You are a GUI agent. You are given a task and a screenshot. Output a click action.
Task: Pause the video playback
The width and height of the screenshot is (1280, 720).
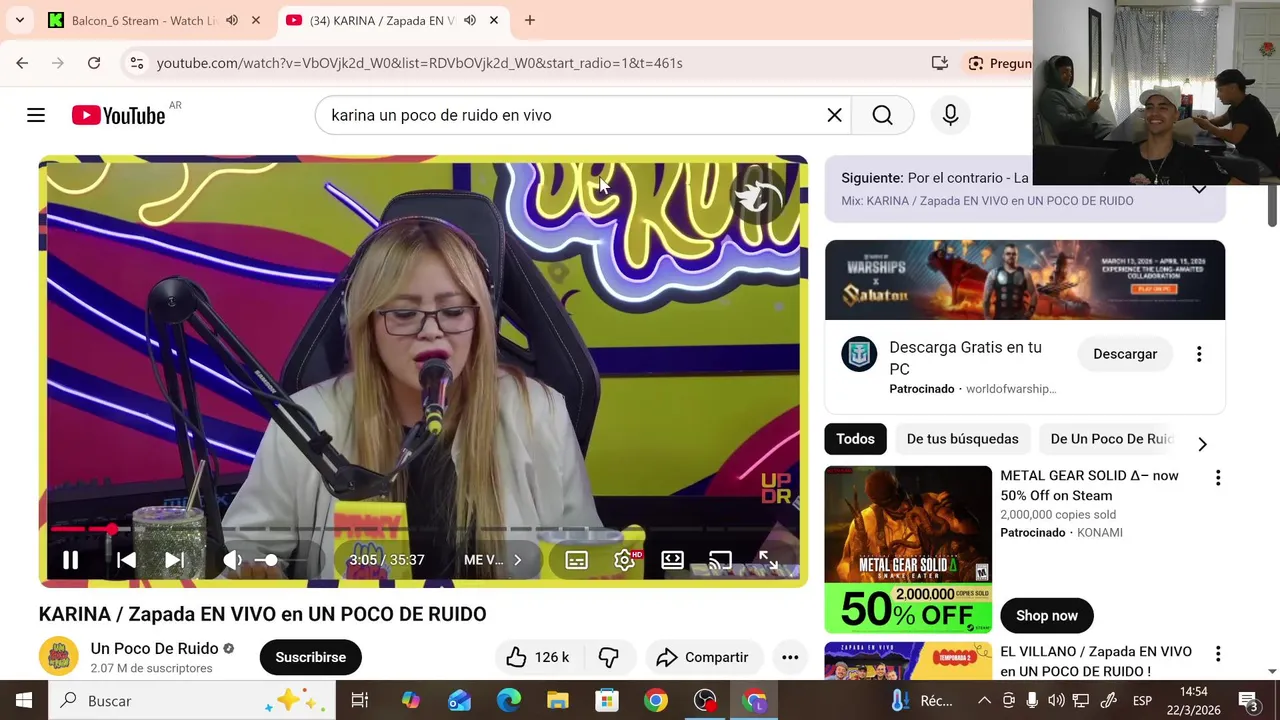pos(70,560)
